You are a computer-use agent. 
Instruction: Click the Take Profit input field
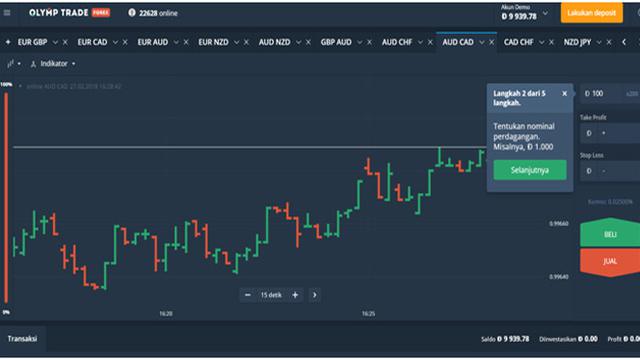click(610, 133)
